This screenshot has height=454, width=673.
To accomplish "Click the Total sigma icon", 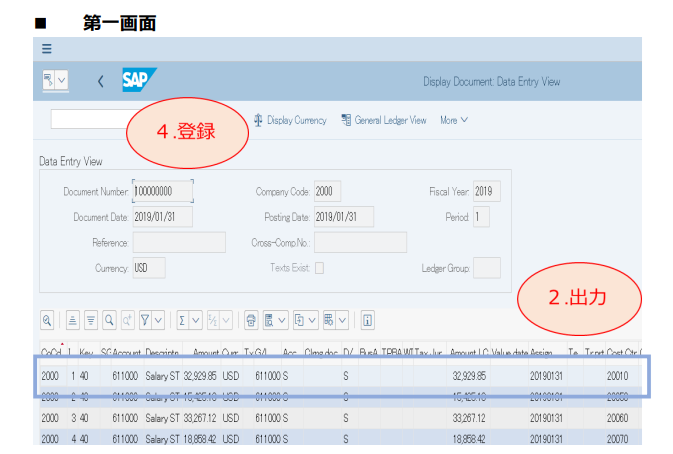I will pos(182,320).
